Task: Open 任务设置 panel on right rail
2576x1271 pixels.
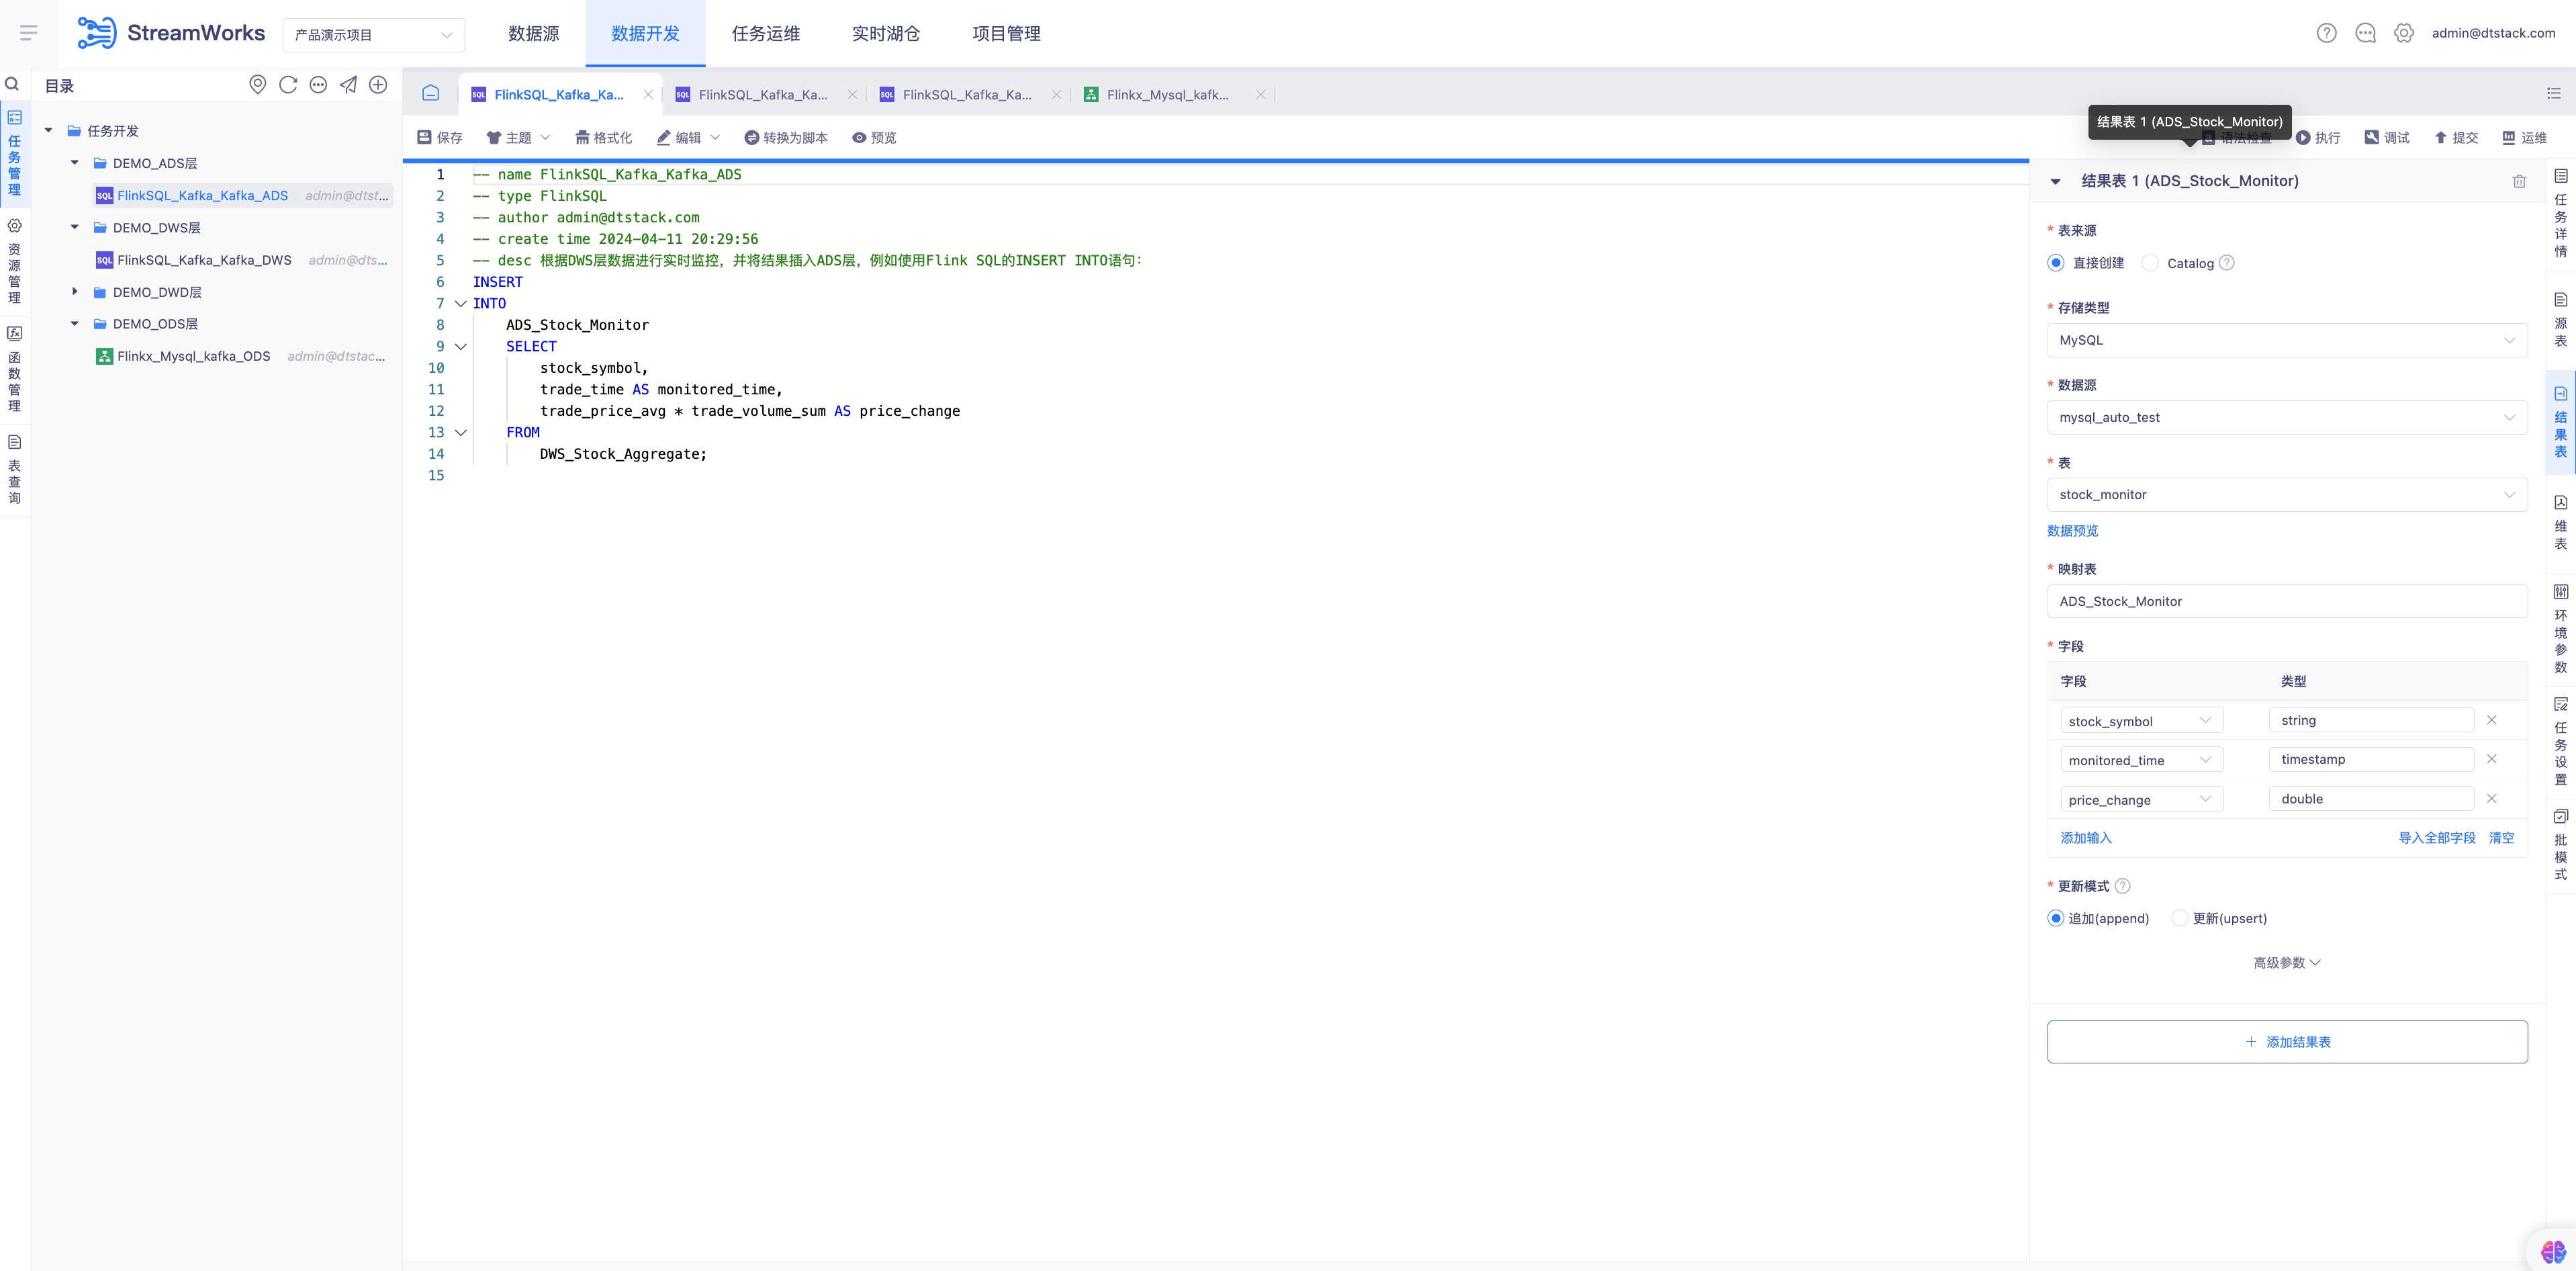Action: tap(2561, 741)
